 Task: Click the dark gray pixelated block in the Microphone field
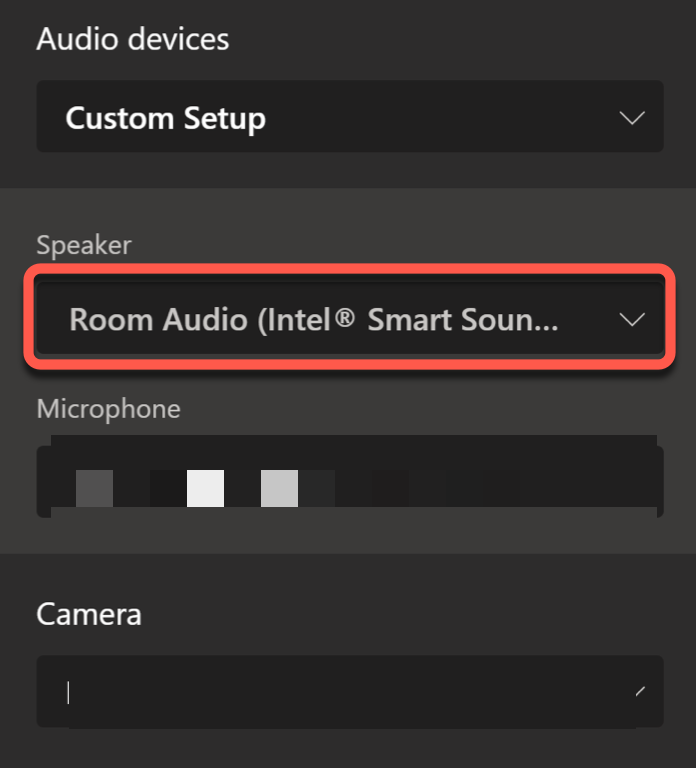[95, 488]
